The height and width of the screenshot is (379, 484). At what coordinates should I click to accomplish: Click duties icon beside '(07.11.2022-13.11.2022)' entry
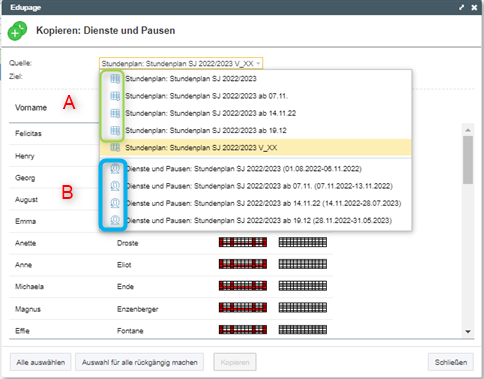point(115,186)
